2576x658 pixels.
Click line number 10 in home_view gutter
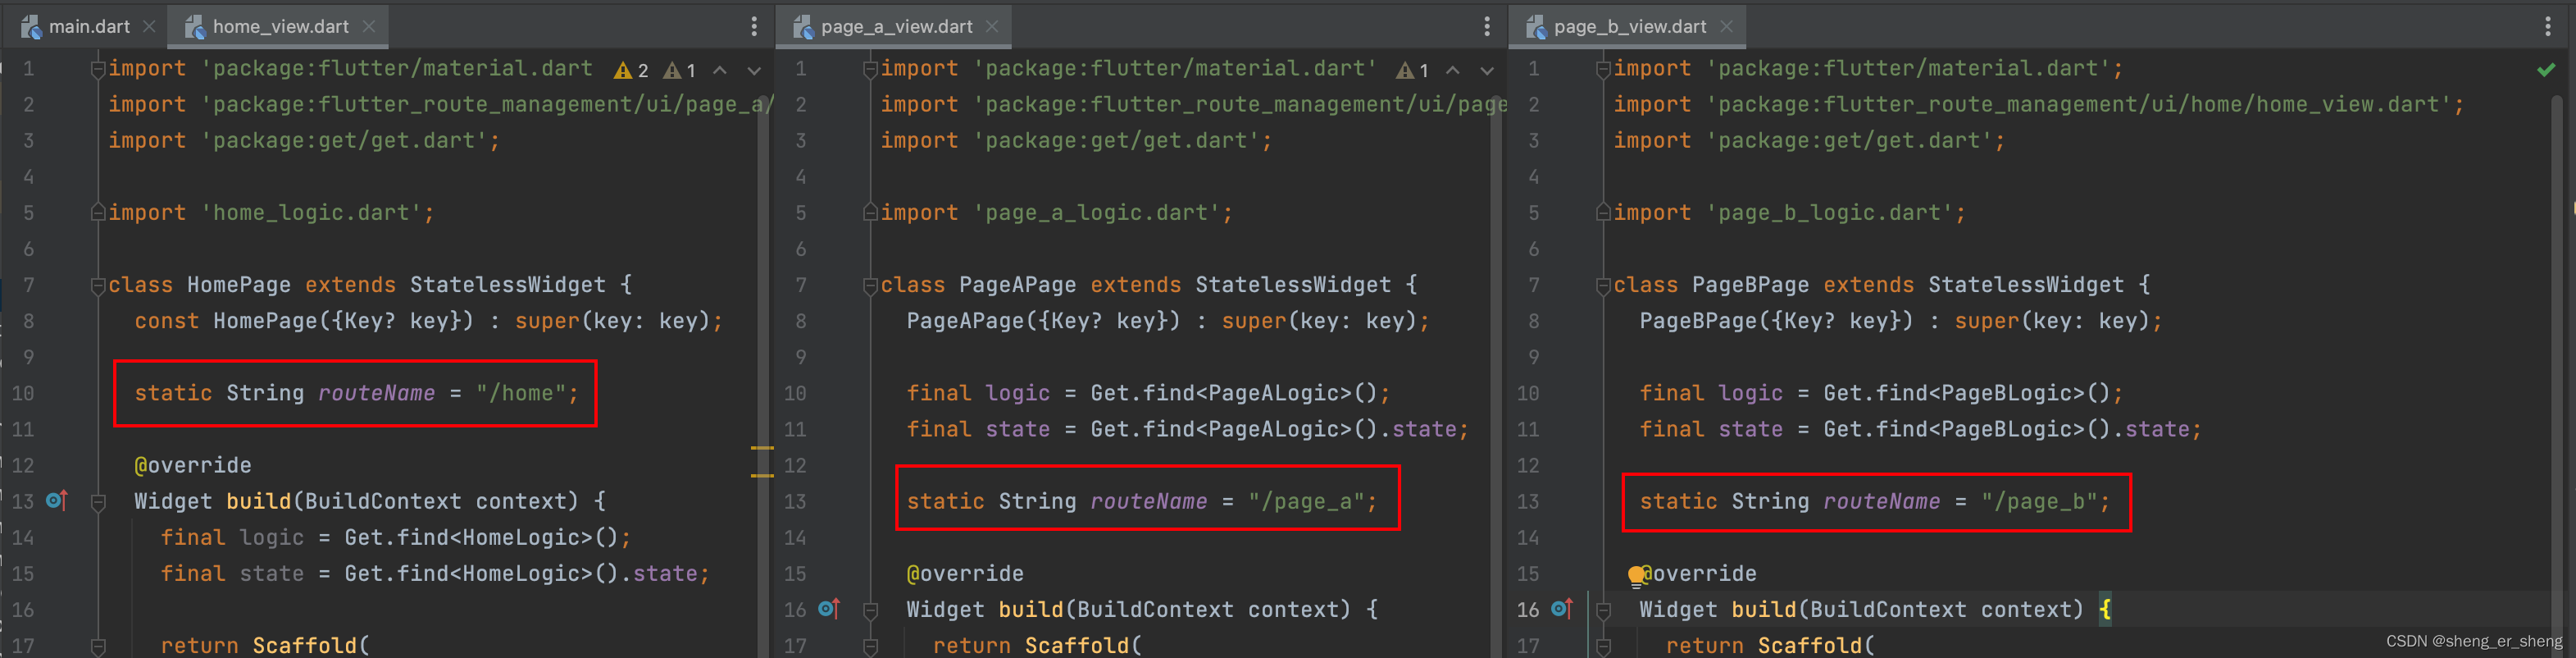click(23, 393)
